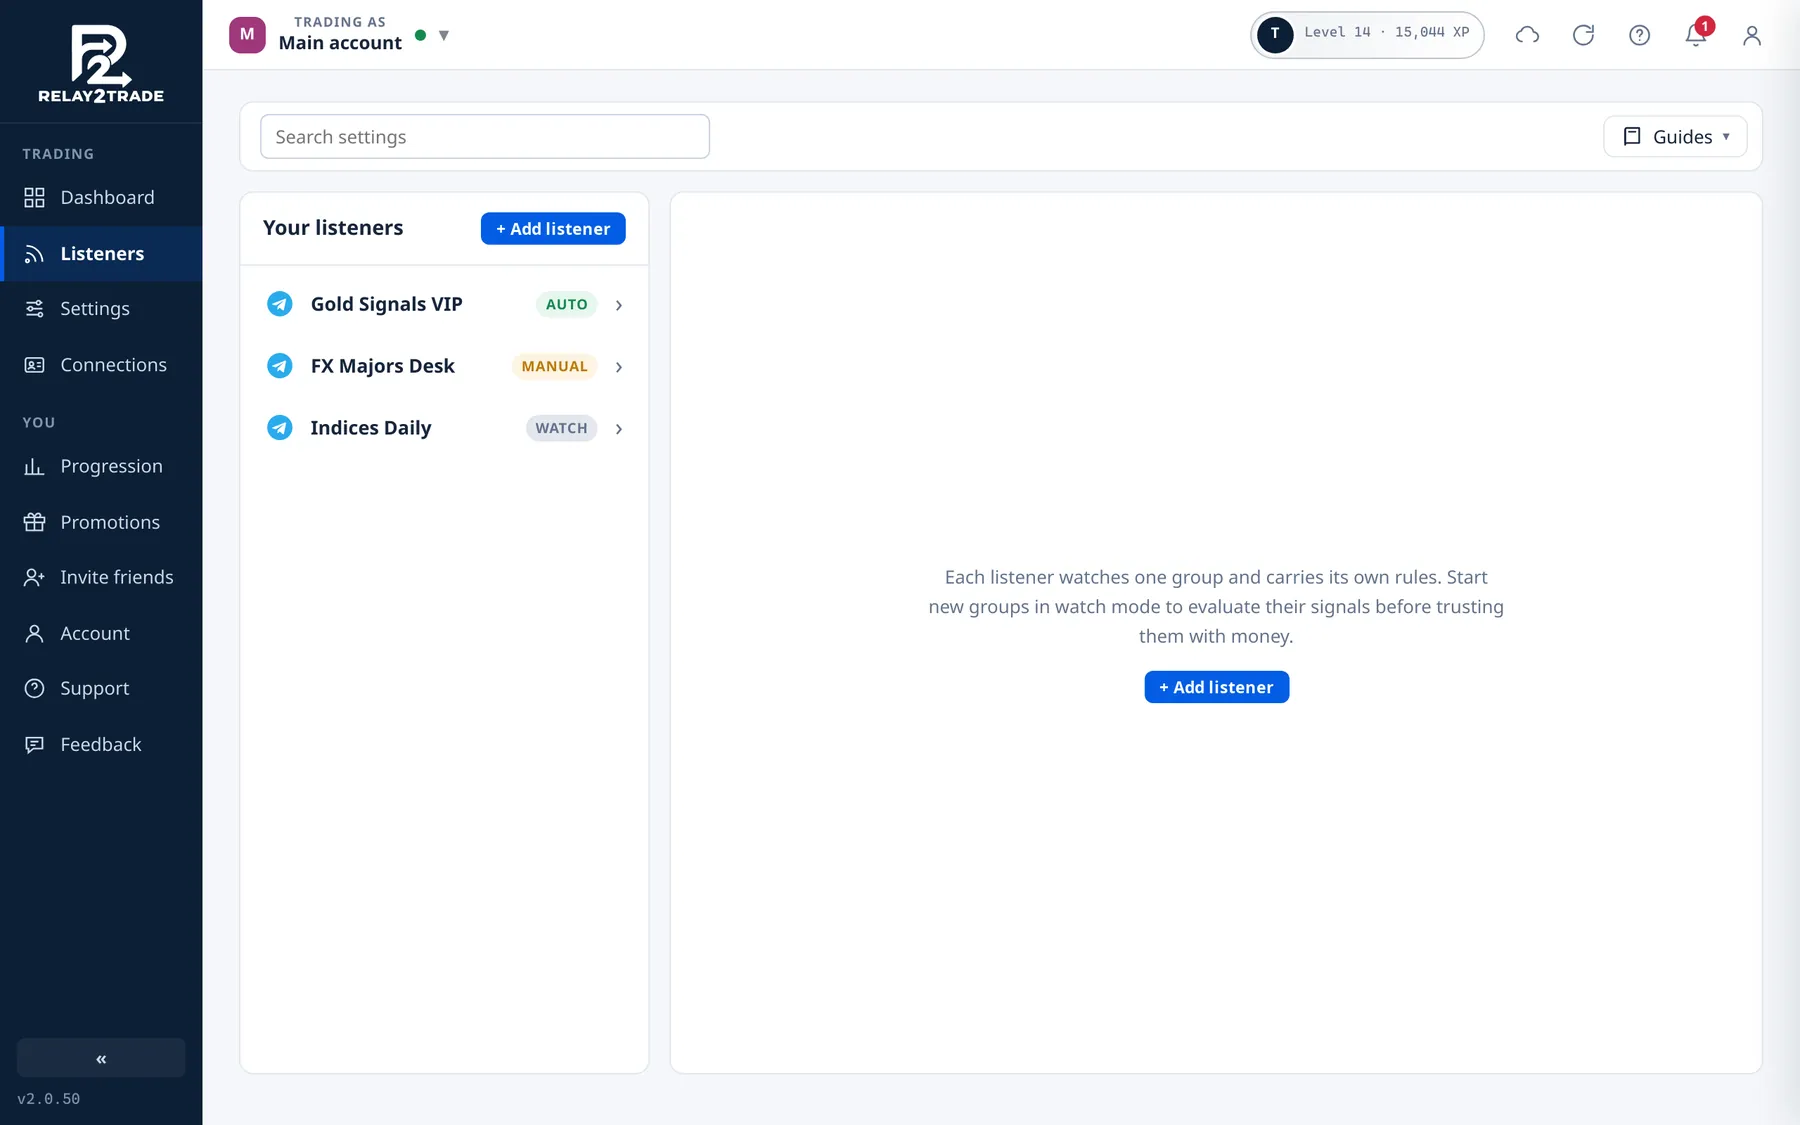Click the WATCH badge on Indices Daily
Screen dimensions: 1800x1125
561,428
